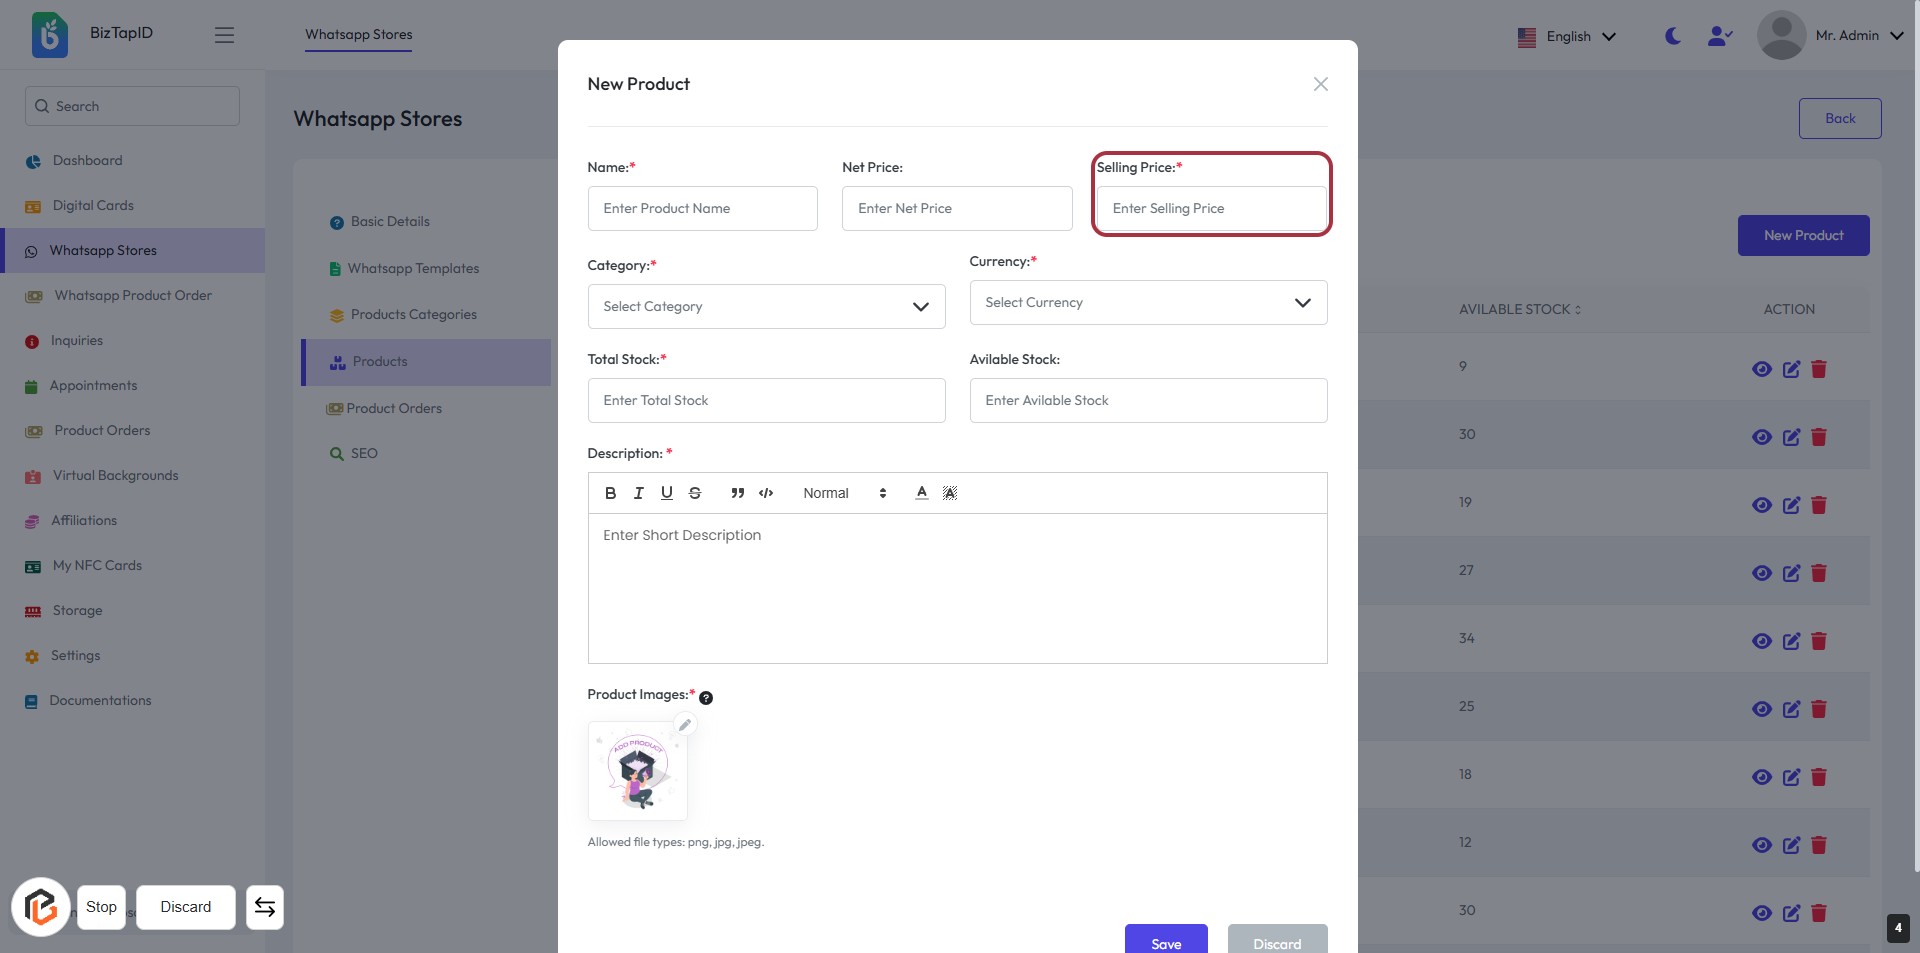Switch to the Whatsapp Templates section
The height and width of the screenshot is (953, 1920).
click(413, 269)
